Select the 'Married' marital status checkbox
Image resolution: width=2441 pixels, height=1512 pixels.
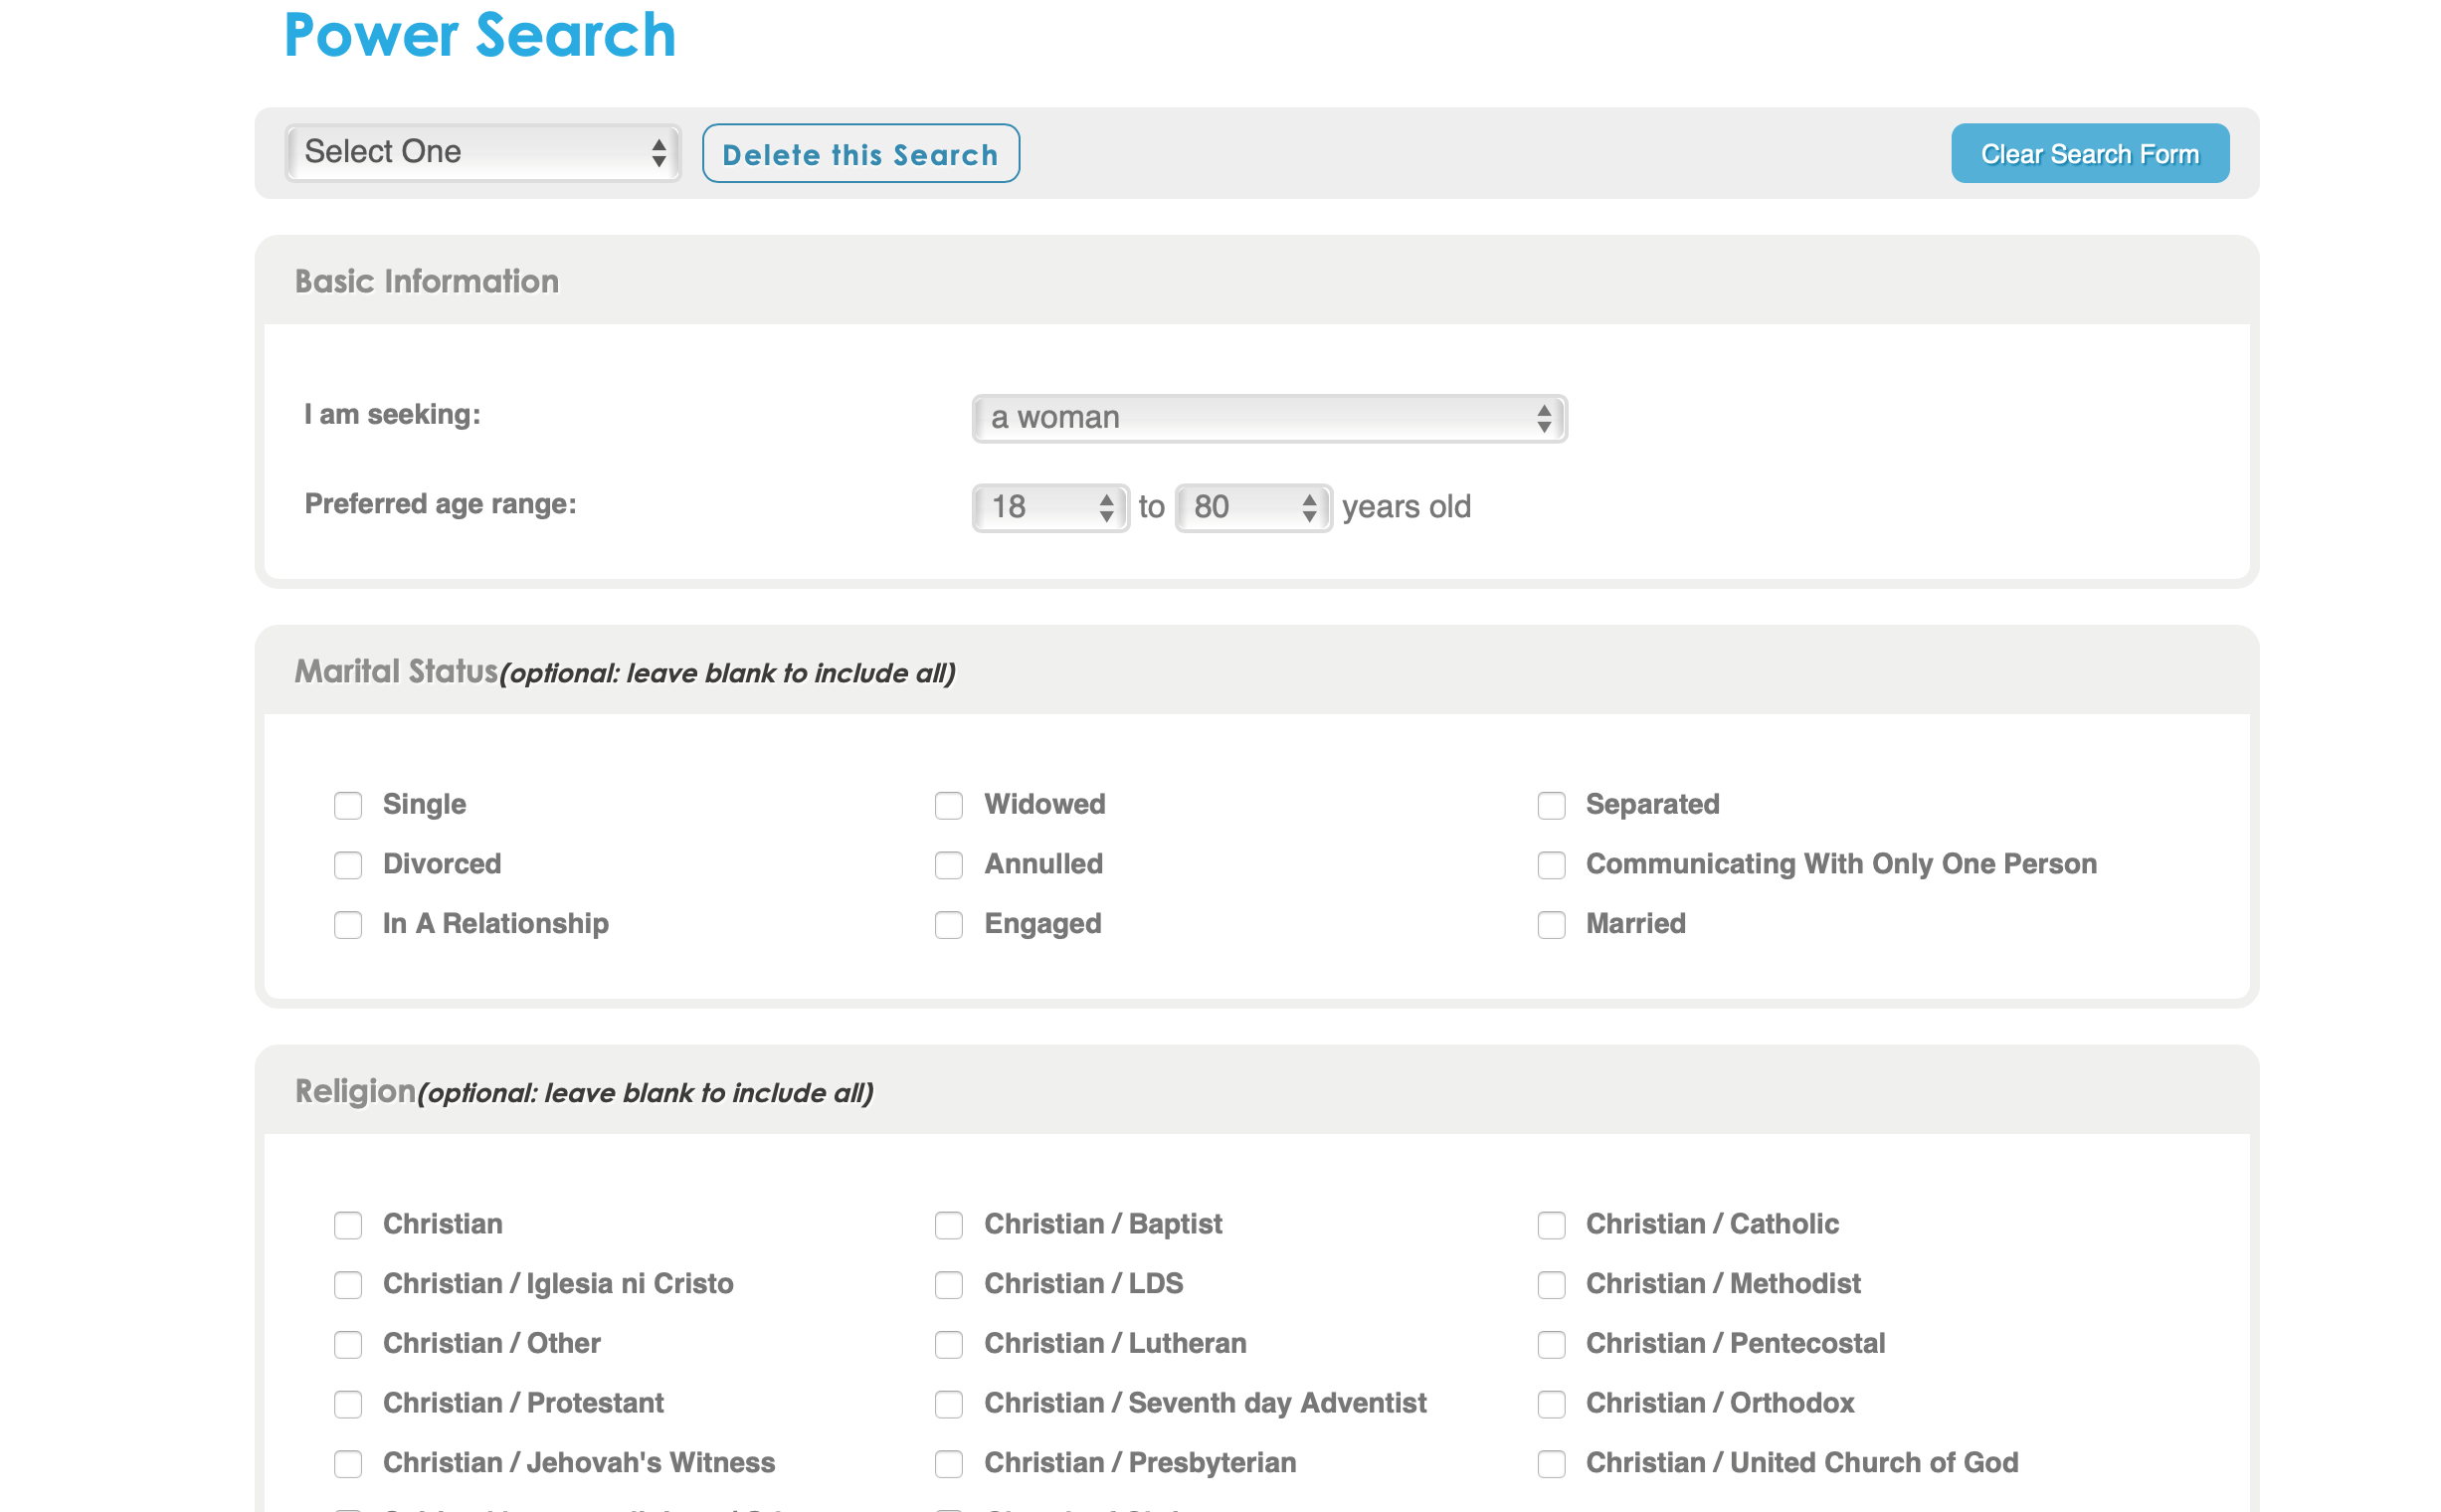1552,922
